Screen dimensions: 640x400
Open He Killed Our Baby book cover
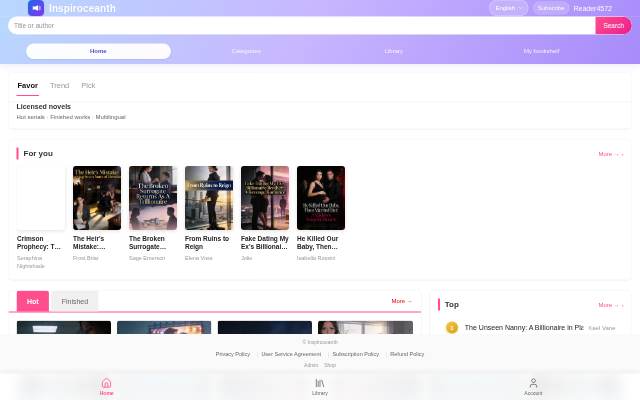point(321,198)
